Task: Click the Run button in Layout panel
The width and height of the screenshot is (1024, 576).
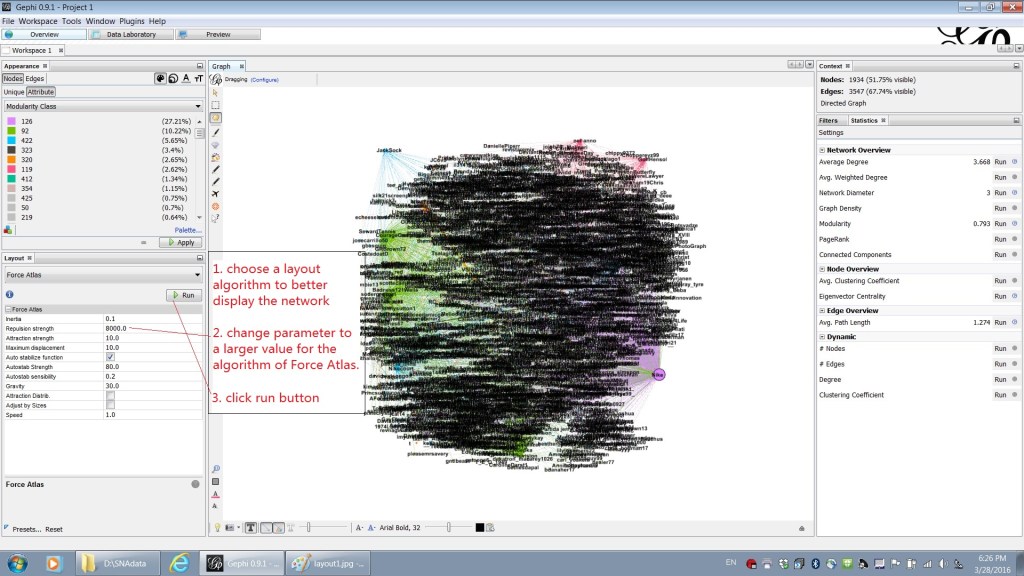Action: pyautogui.click(x=183, y=295)
